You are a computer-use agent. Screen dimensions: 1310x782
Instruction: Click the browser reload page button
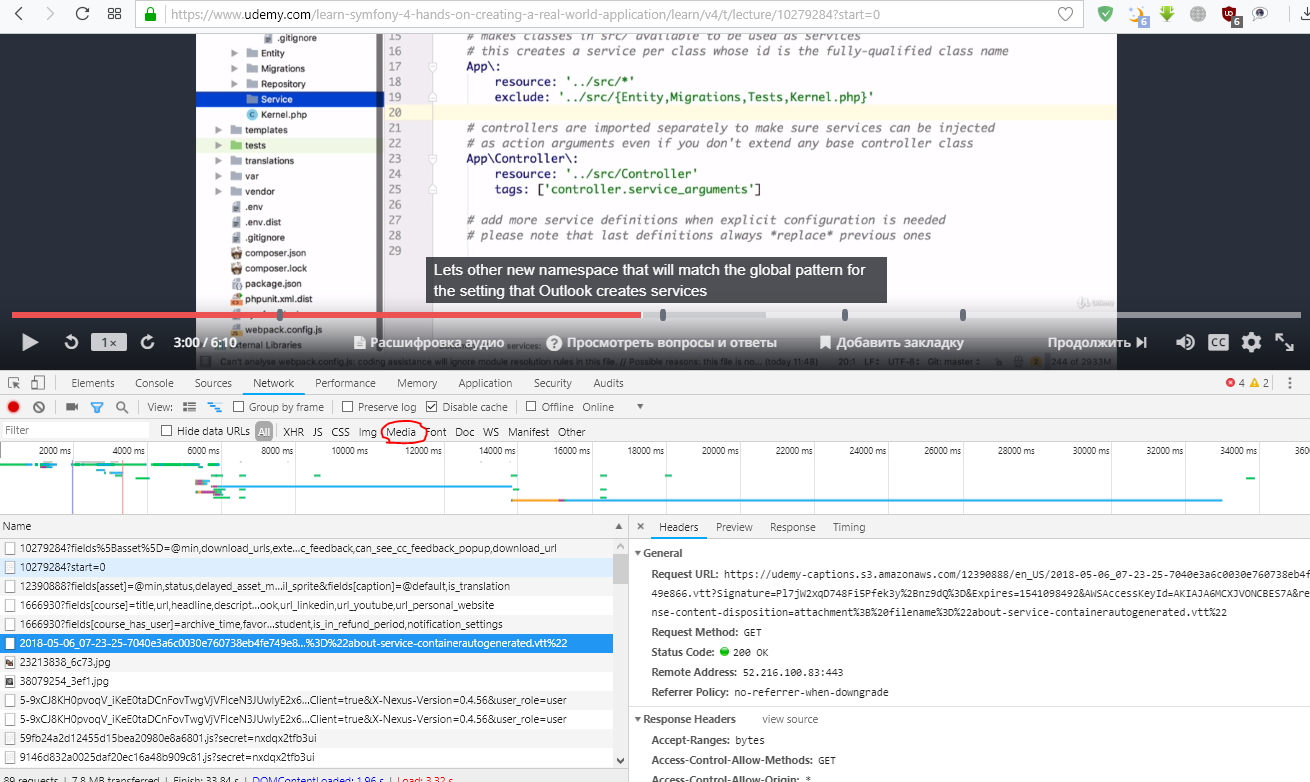coord(82,15)
